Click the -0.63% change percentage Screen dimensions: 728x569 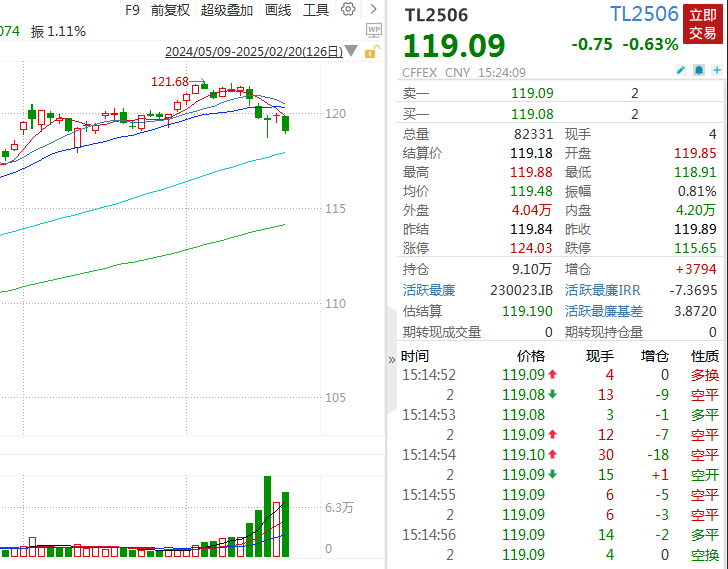point(650,45)
